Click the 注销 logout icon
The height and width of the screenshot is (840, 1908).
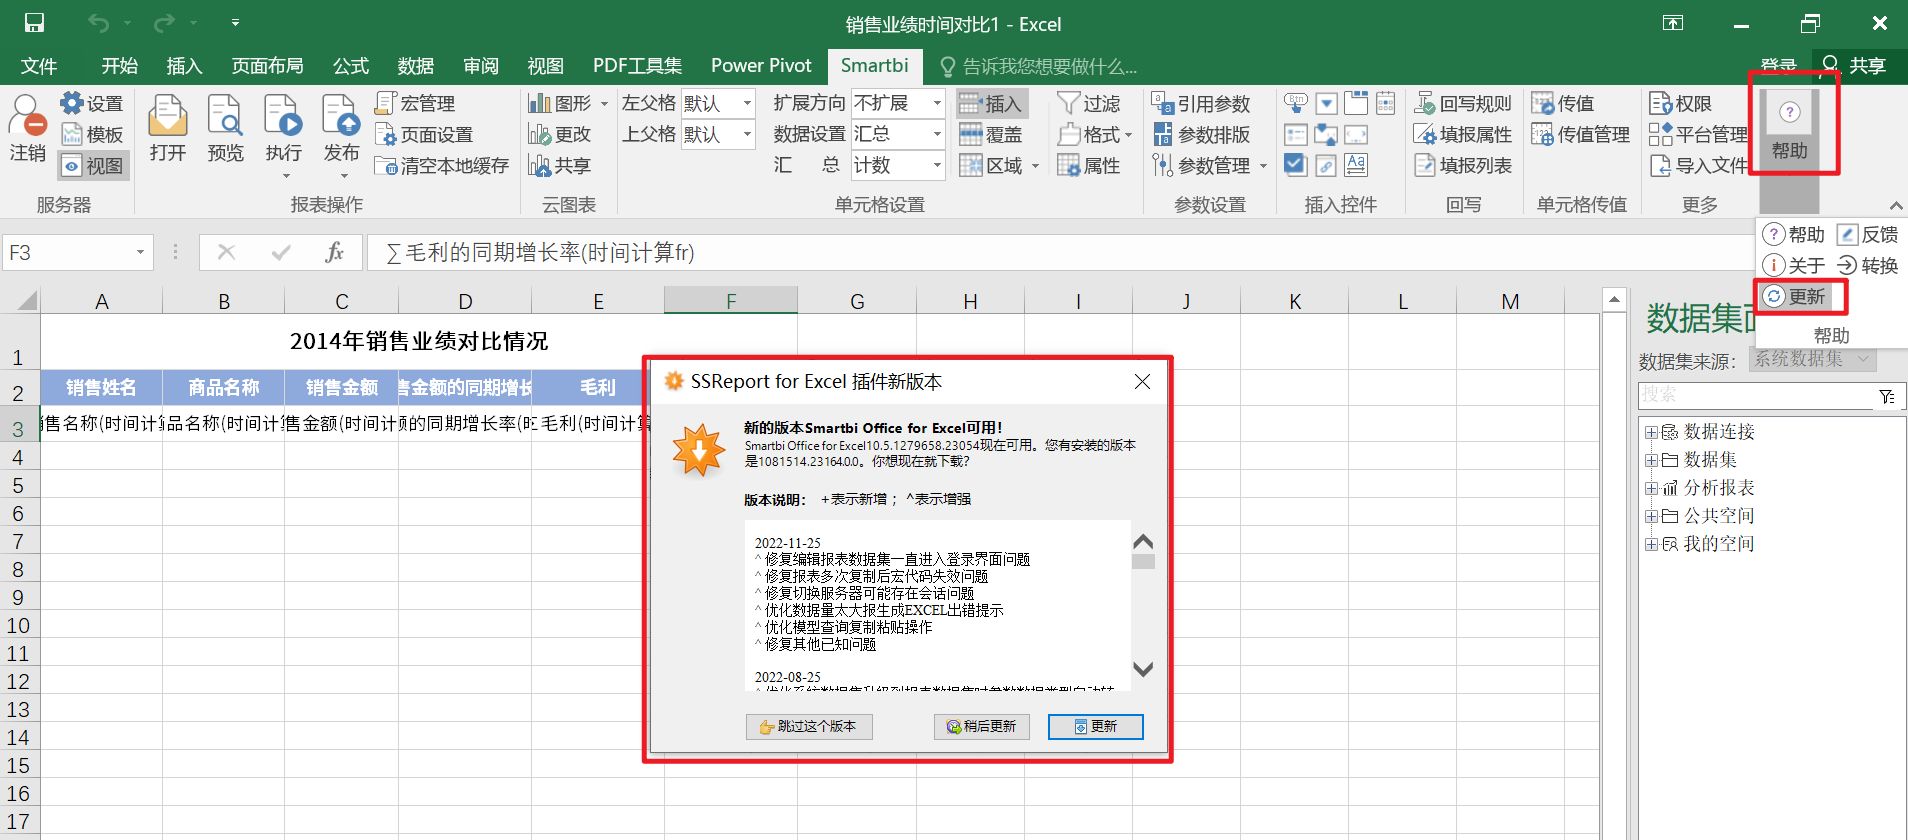point(28,128)
